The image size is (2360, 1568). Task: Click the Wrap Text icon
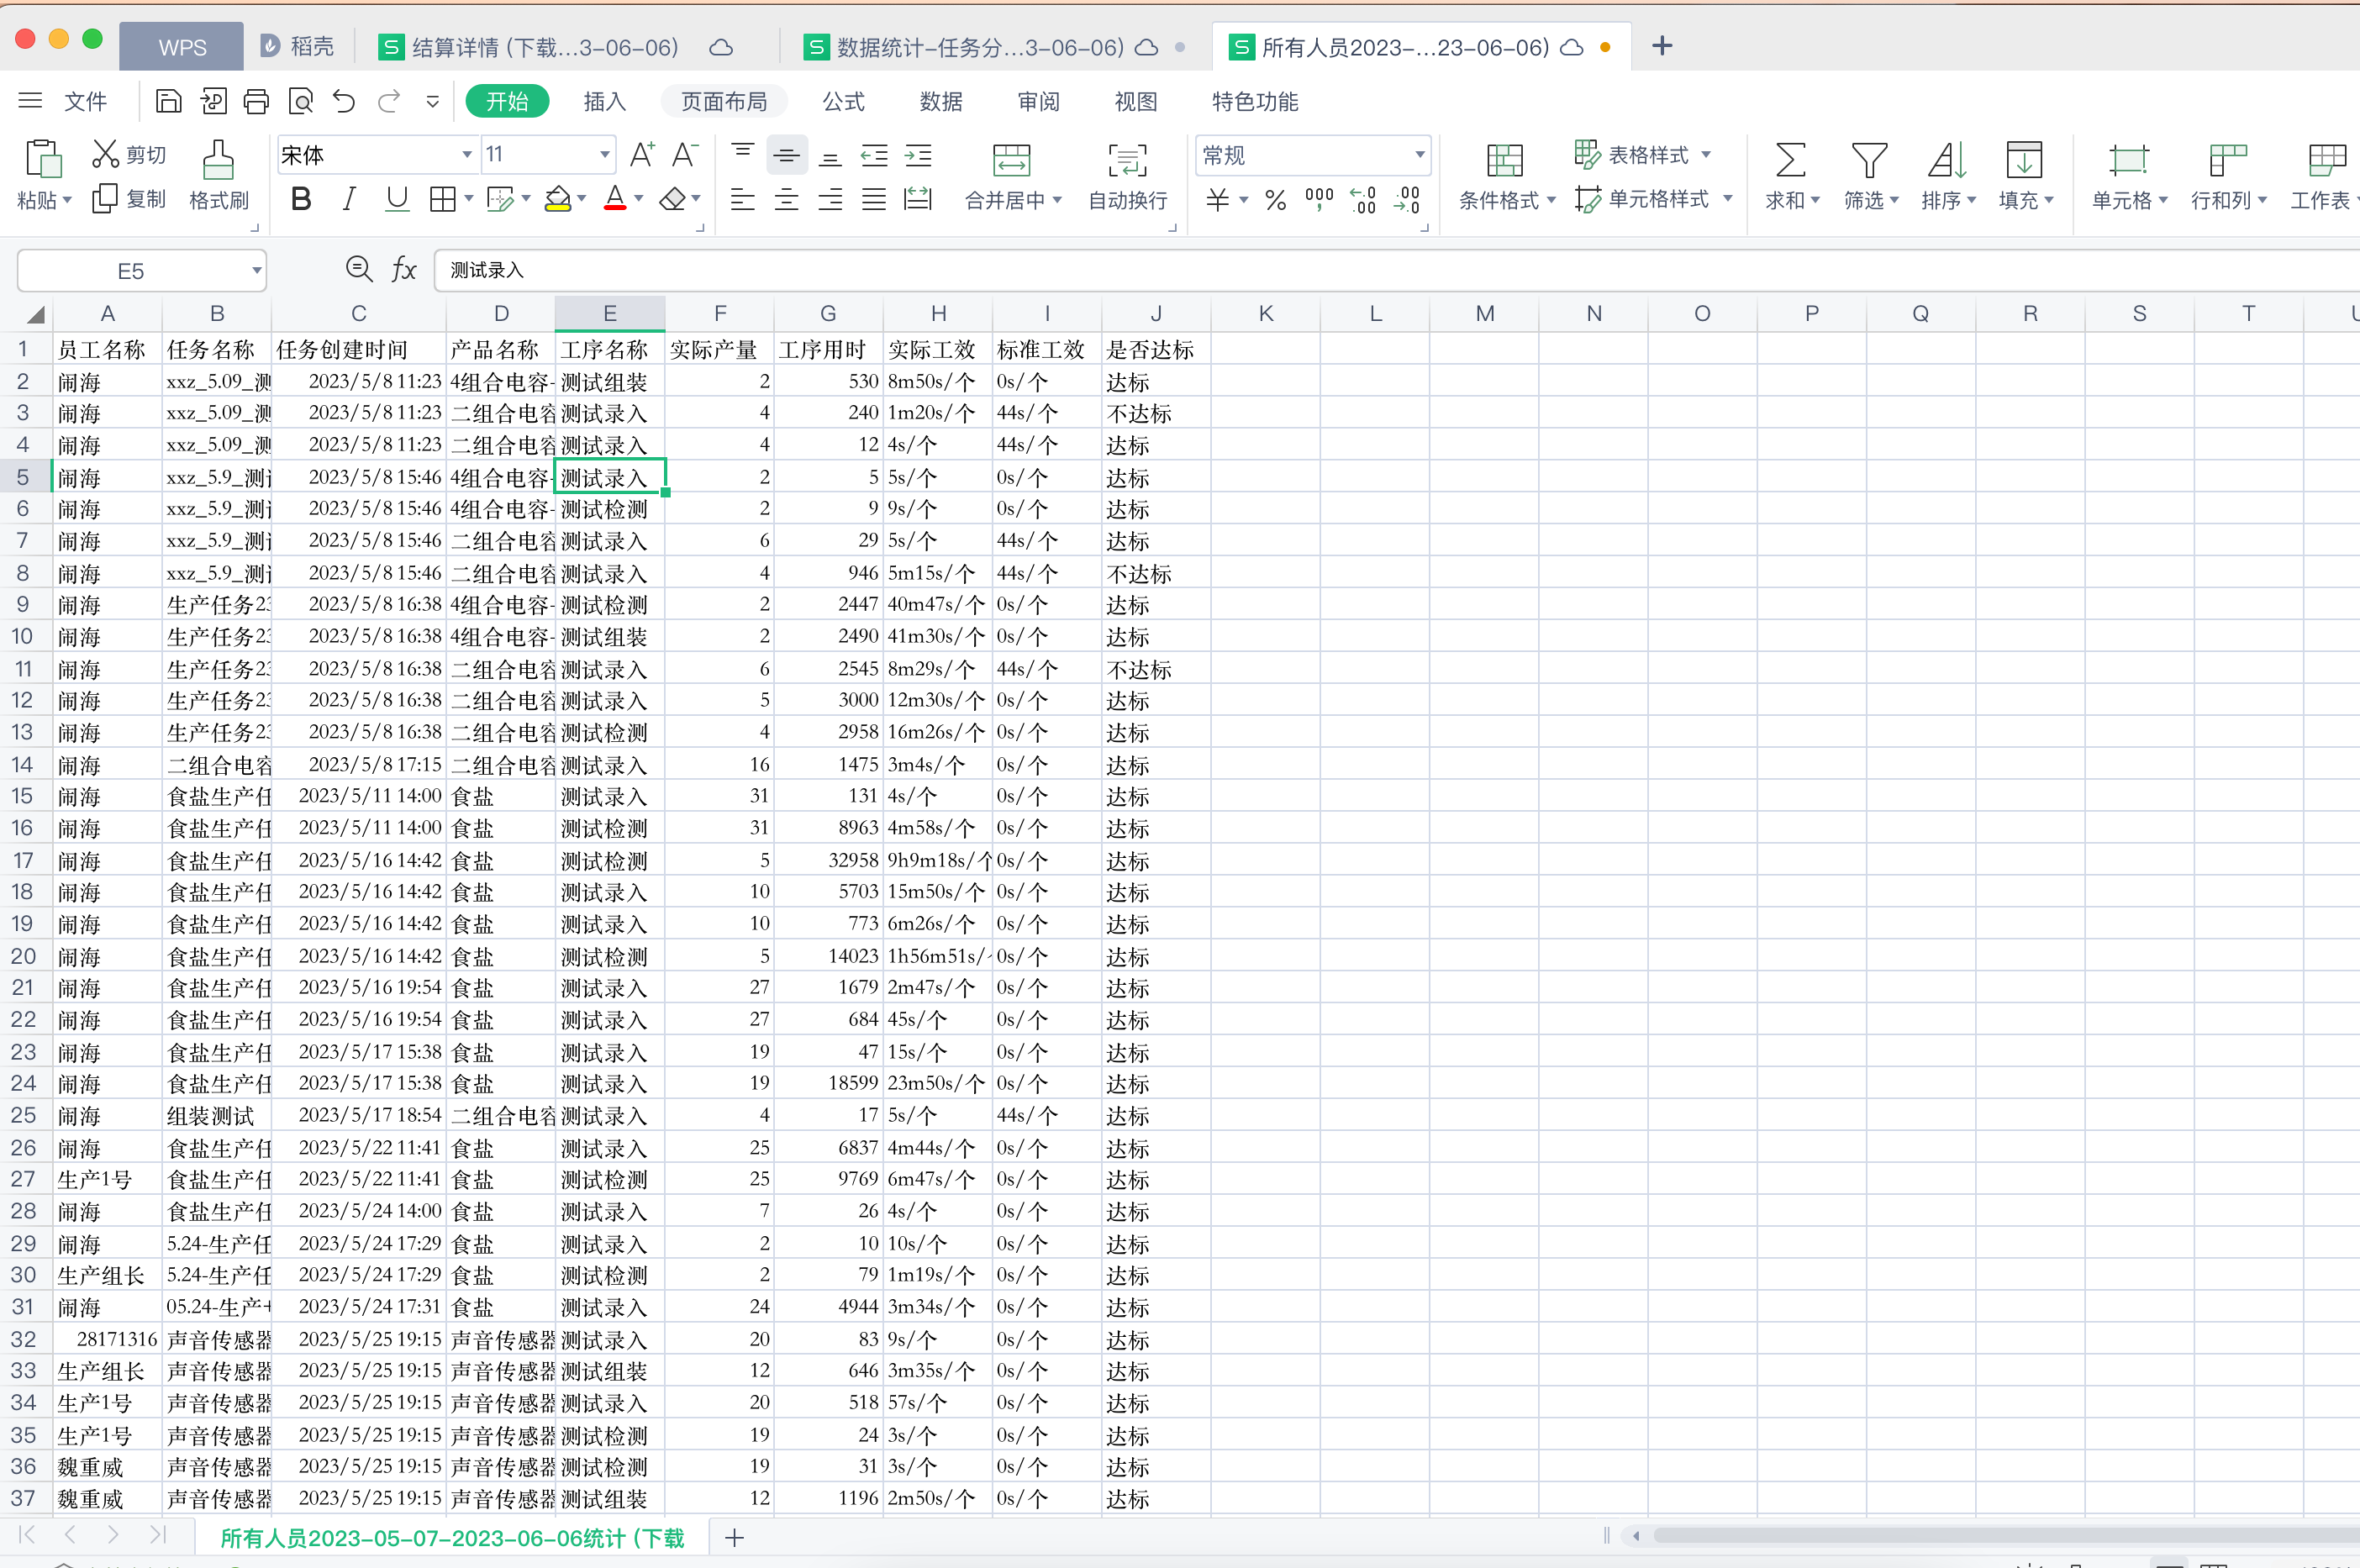pos(1127,159)
